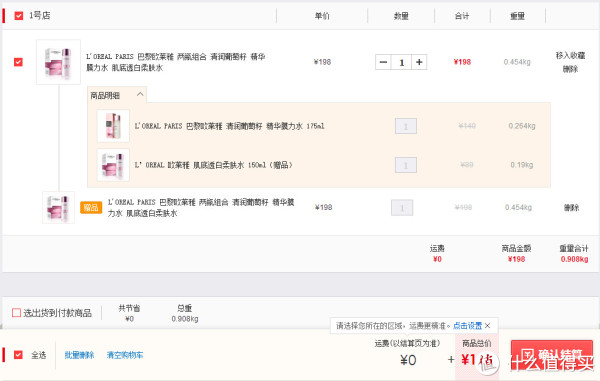The image size is (600, 381).
Task: Click the orange 赠品 tag
Action: [91, 207]
